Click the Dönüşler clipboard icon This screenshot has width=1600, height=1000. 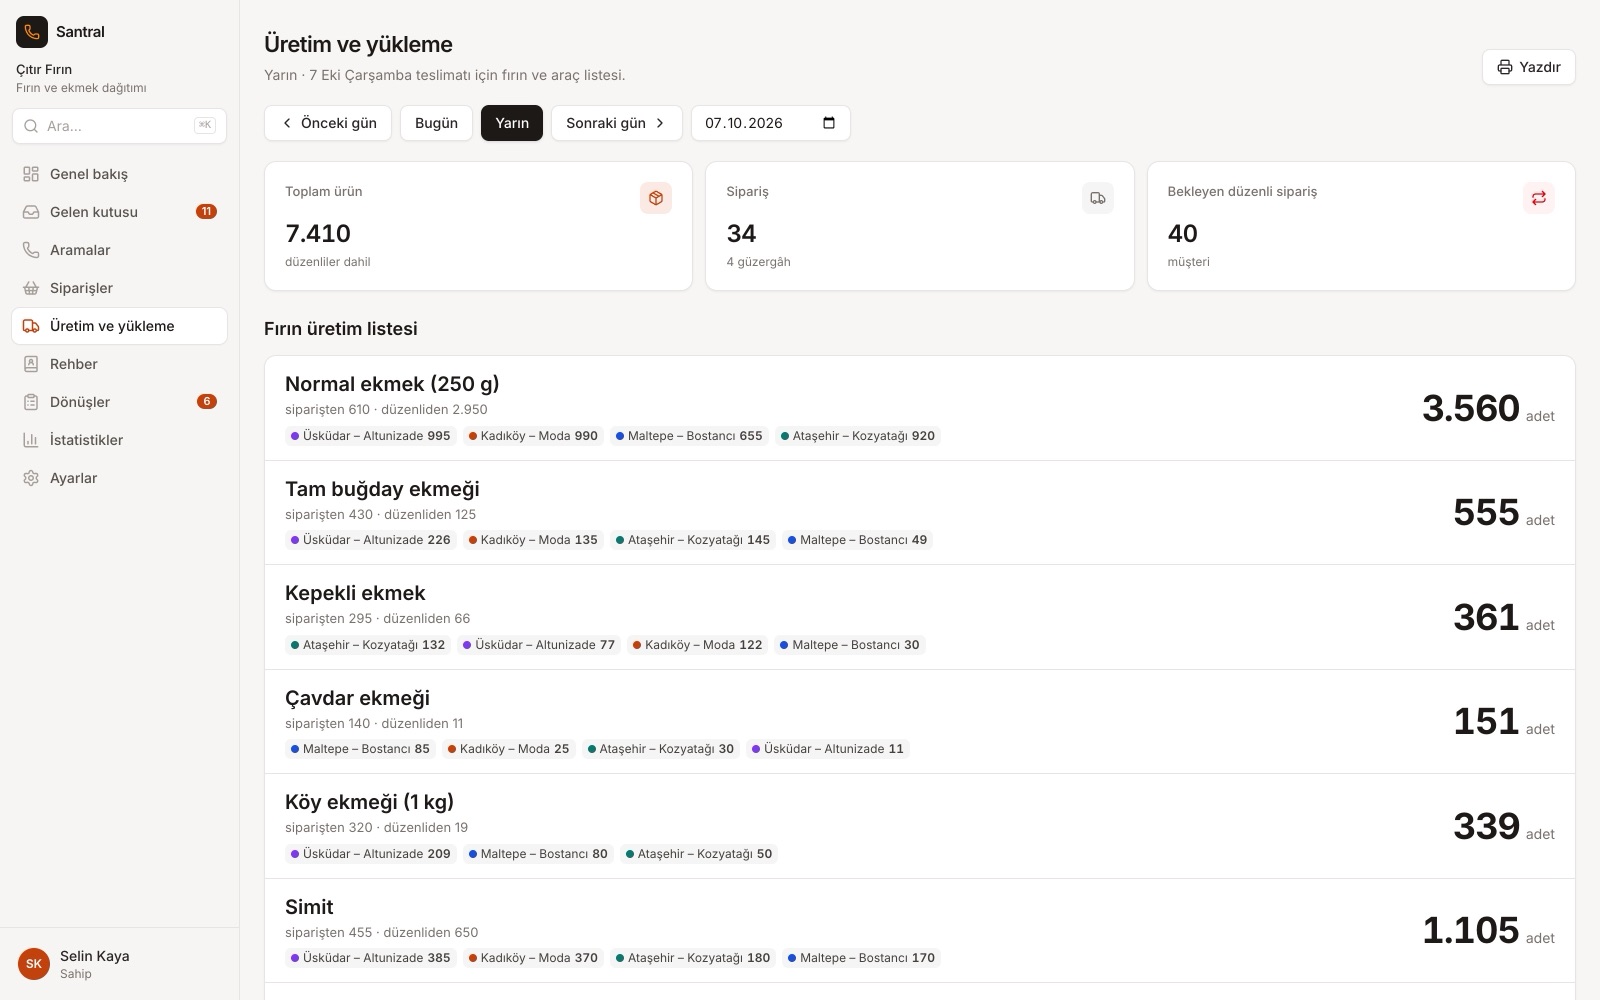pos(31,402)
